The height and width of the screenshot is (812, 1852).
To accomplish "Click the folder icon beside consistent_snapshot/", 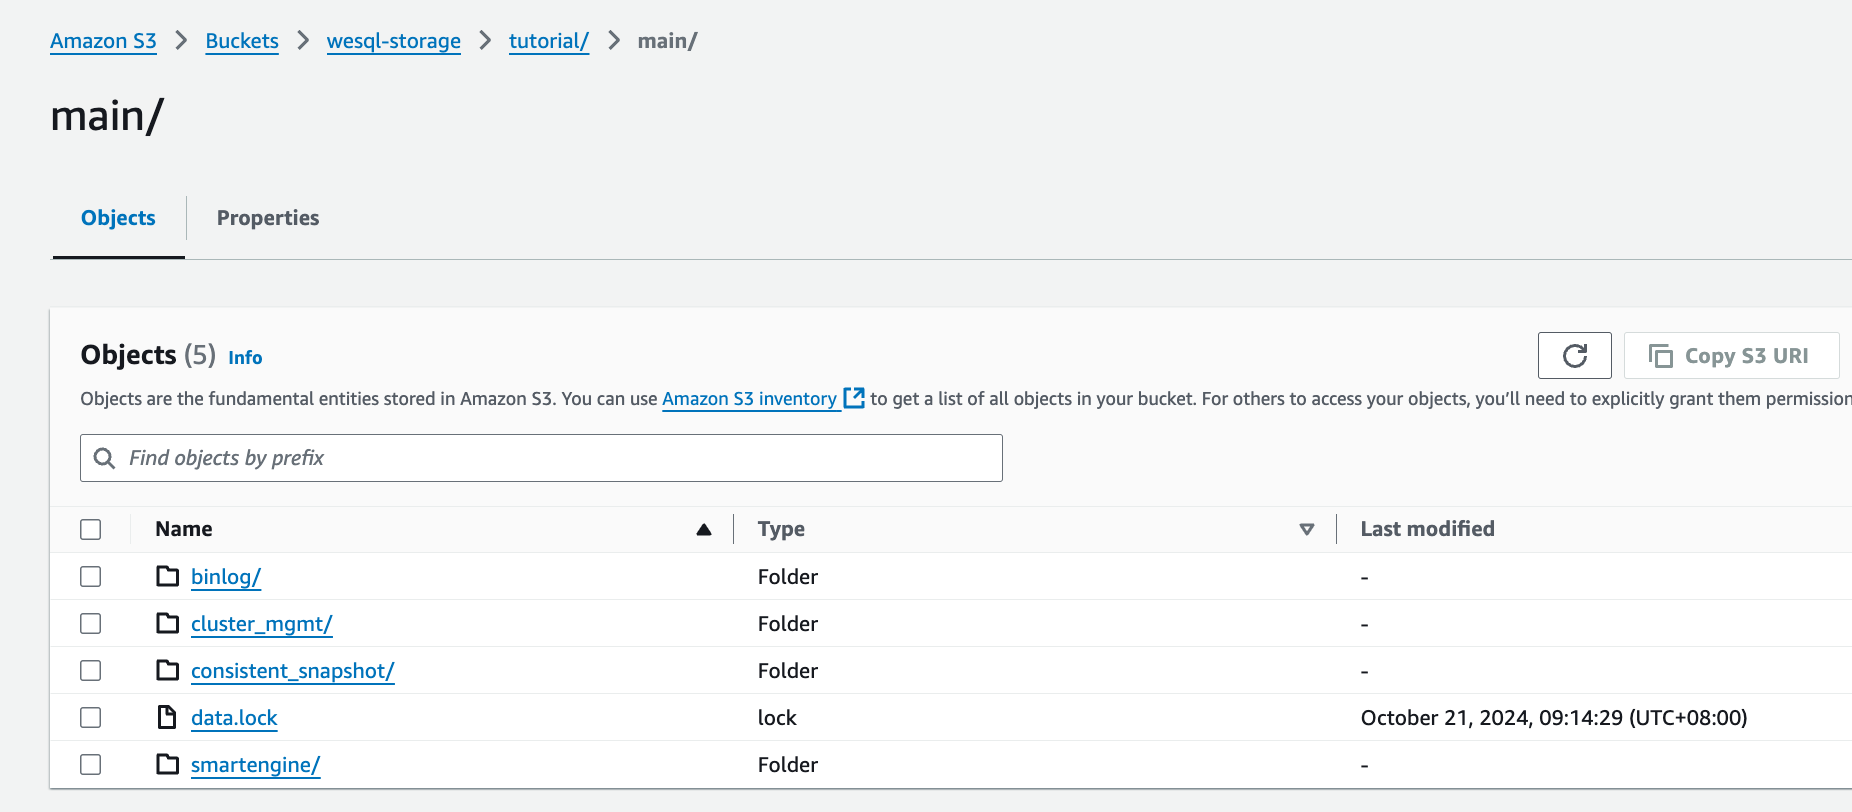I will (168, 670).
